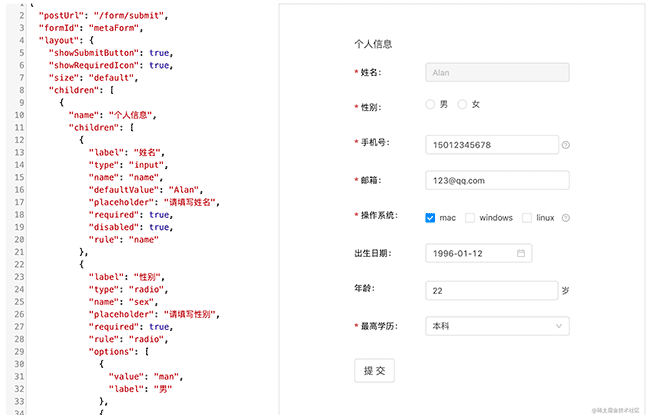
Task: Click the "formId" line in the editor
Action: (x=90, y=28)
